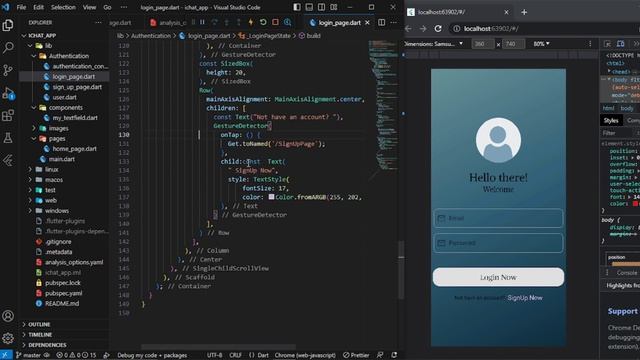Toggle primary sidebar layout icon

[x=297, y=7]
